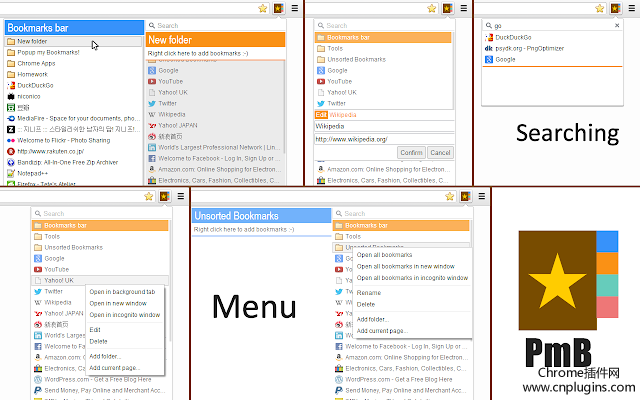Choose Delete below Rename in the folder menu
This screenshot has width=640, height=400.
click(x=366, y=304)
